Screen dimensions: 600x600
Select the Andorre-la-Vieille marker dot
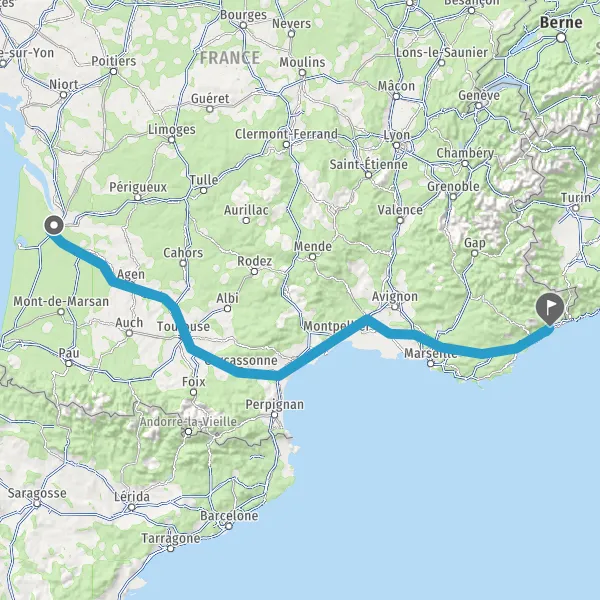tap(188, 432)
